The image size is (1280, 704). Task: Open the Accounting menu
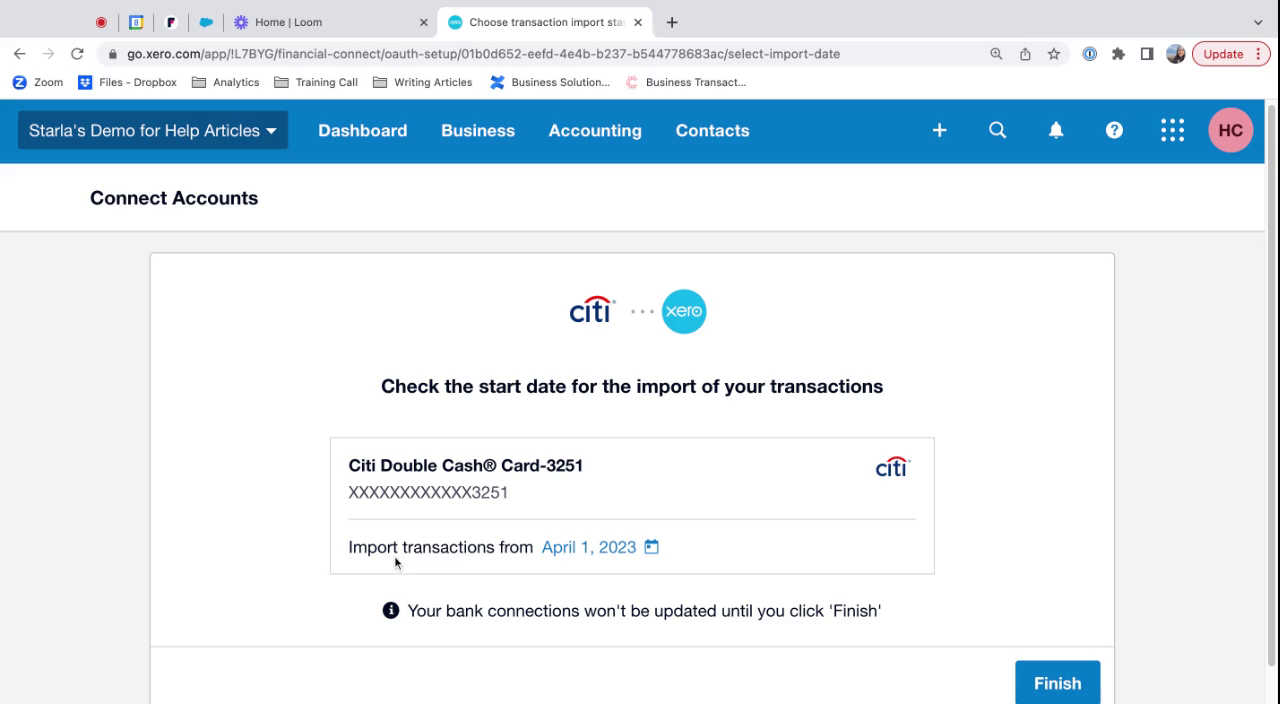(595, 131)
